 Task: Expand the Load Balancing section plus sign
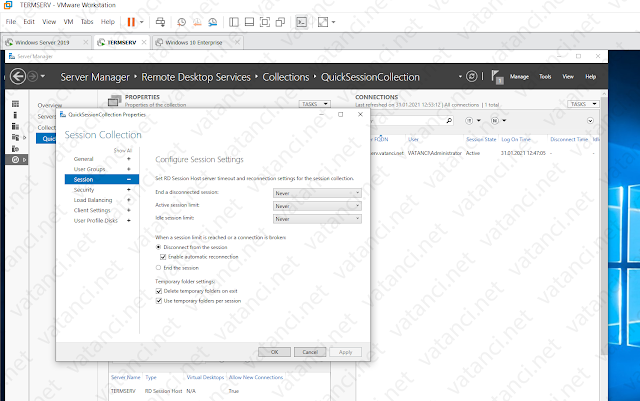click(129, 200)
